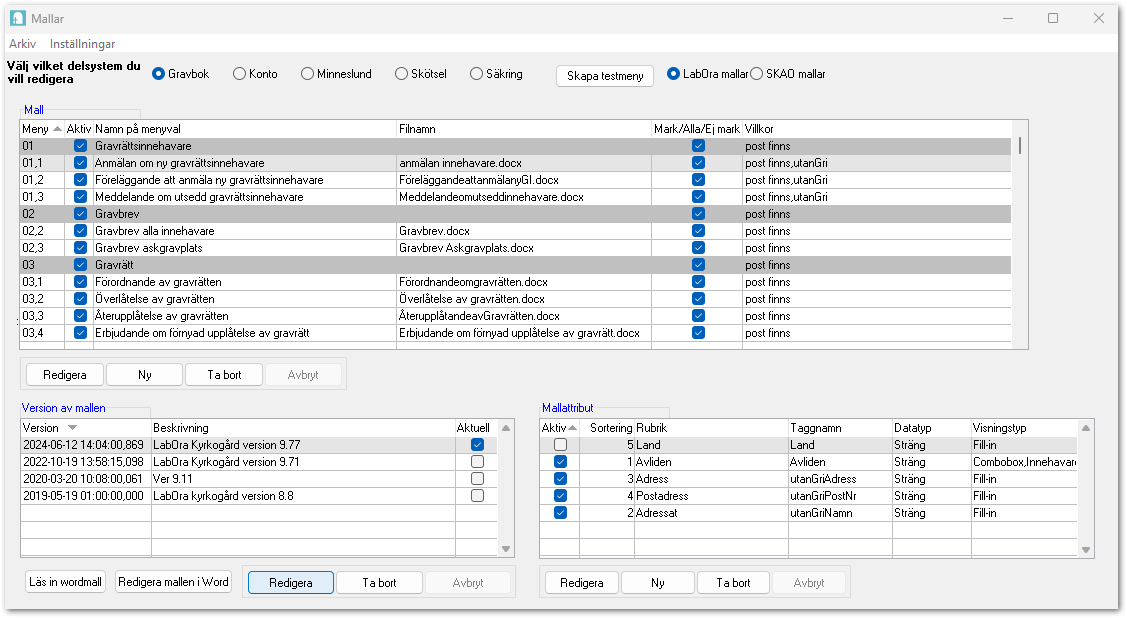Click the Mall table vertical scrollbar thumb
The height and width of the screenshot is (618, 1127).
tap(1020, 146)
